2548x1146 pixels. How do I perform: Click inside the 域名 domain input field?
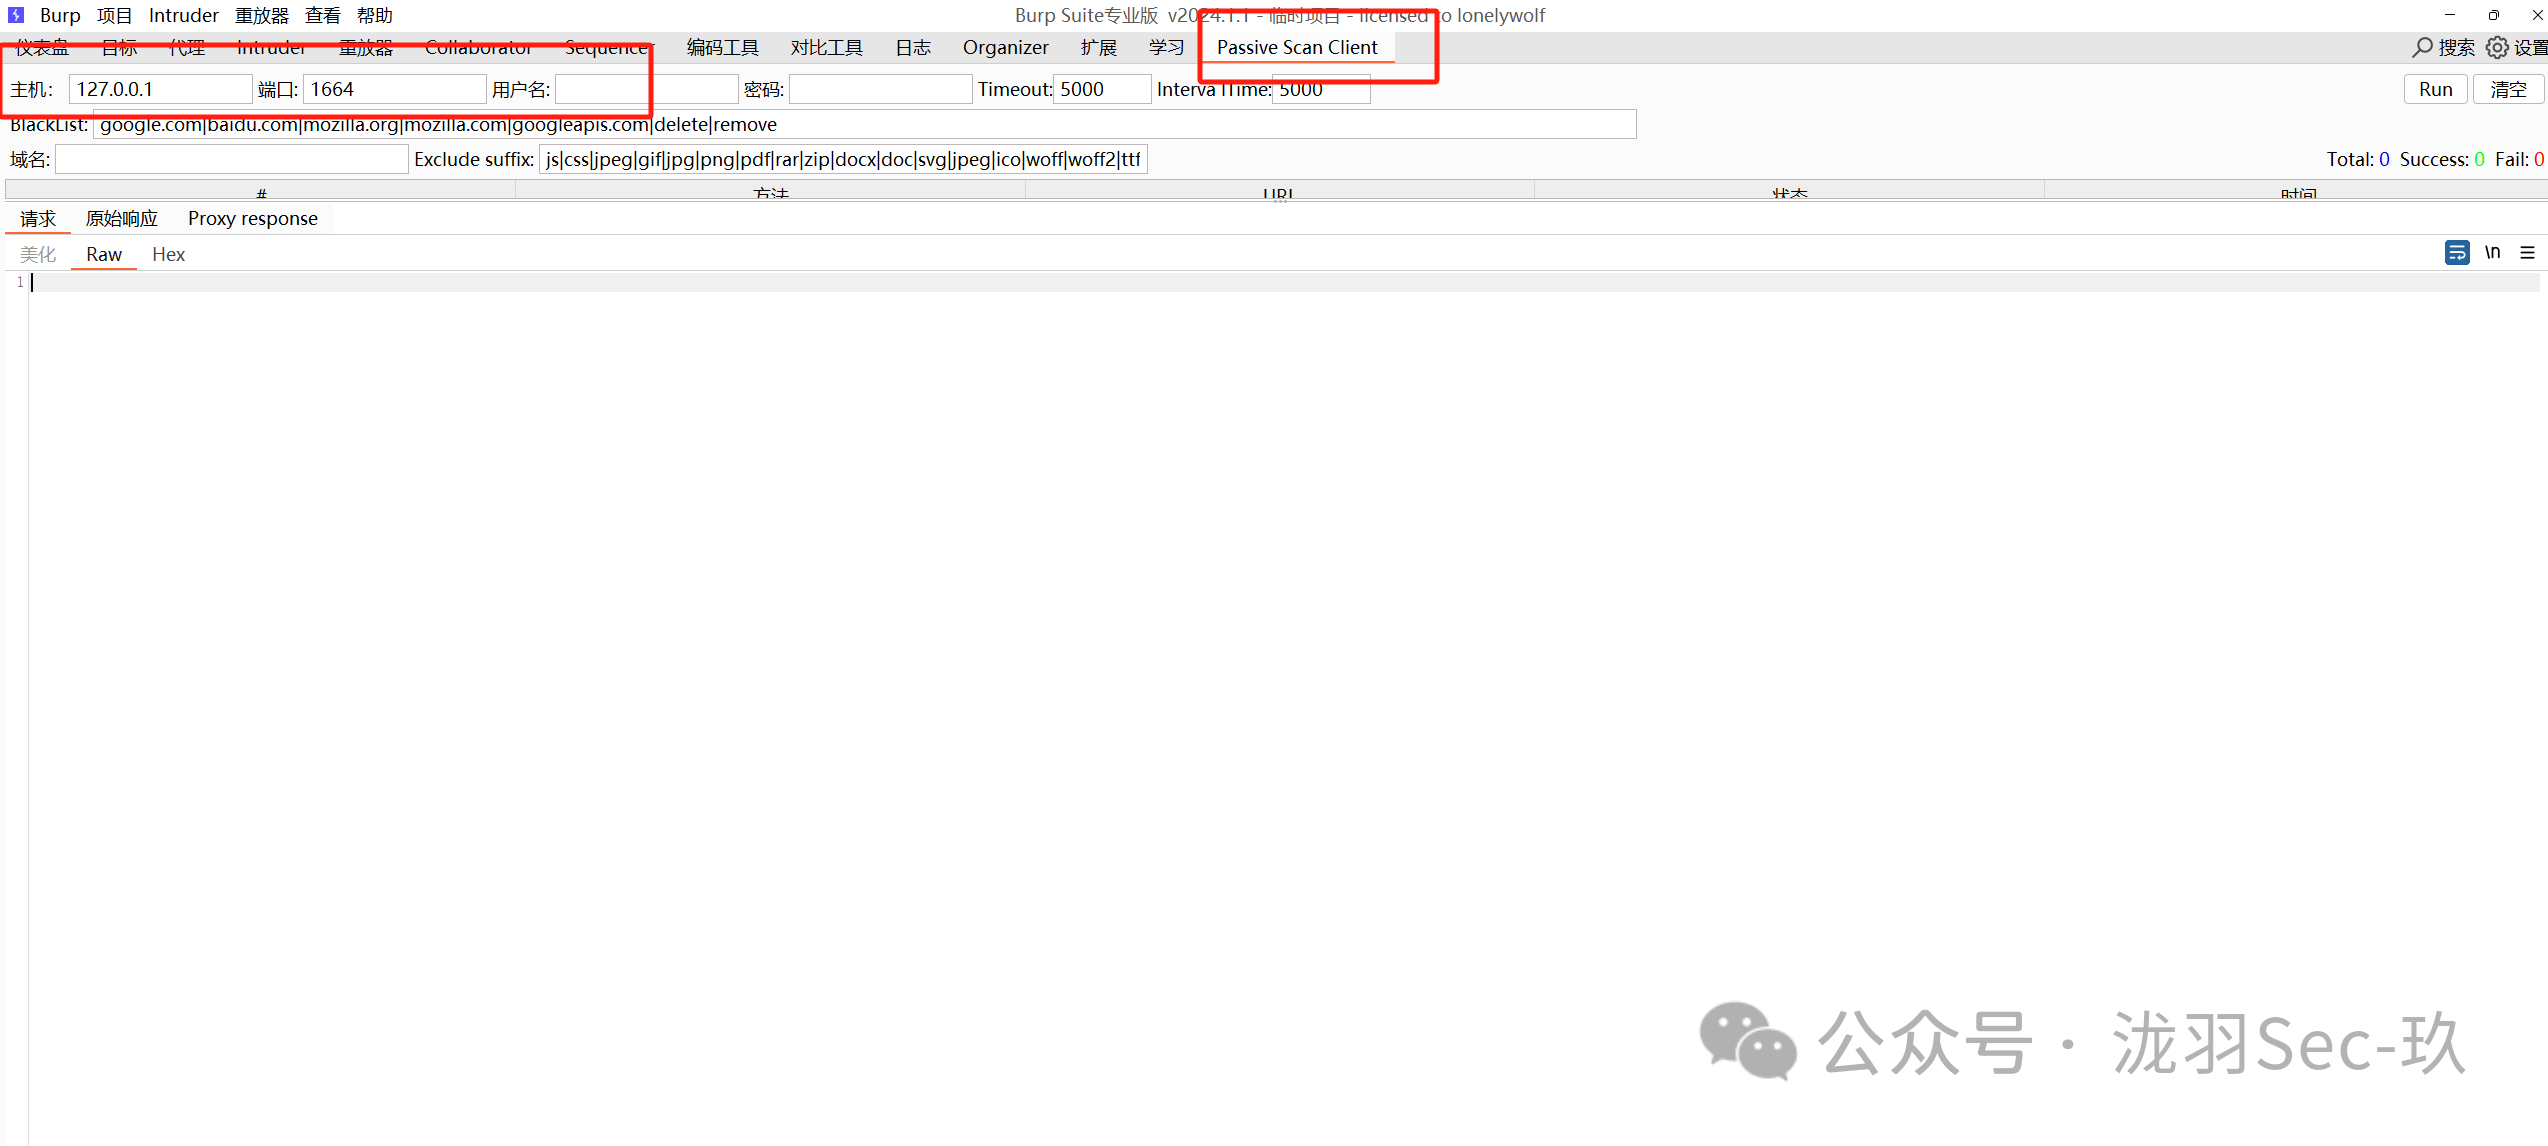coord(231,159)
